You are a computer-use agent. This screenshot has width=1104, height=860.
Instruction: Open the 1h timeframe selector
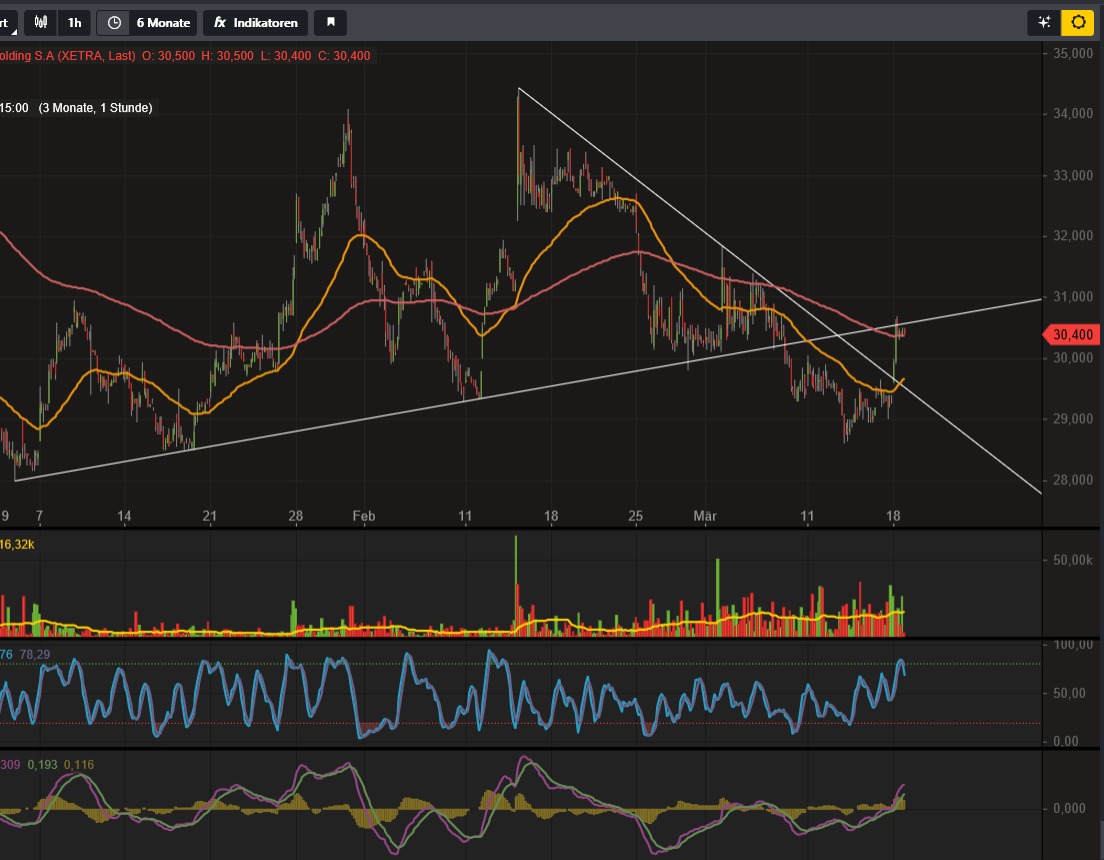pos(74,22)
